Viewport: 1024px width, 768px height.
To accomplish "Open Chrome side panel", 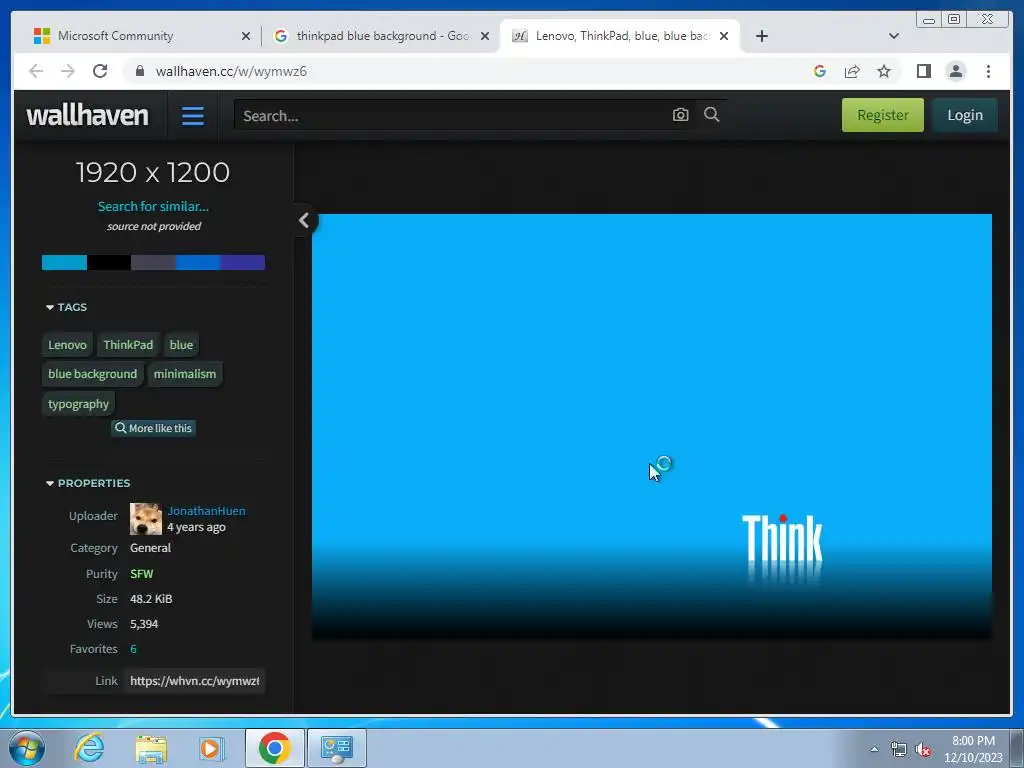I will click(x=923, y=71).
